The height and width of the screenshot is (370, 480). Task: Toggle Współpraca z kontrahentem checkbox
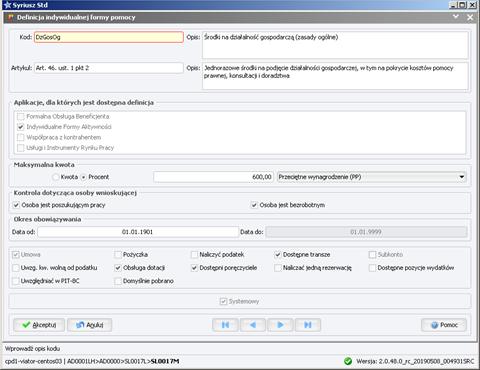21,137
